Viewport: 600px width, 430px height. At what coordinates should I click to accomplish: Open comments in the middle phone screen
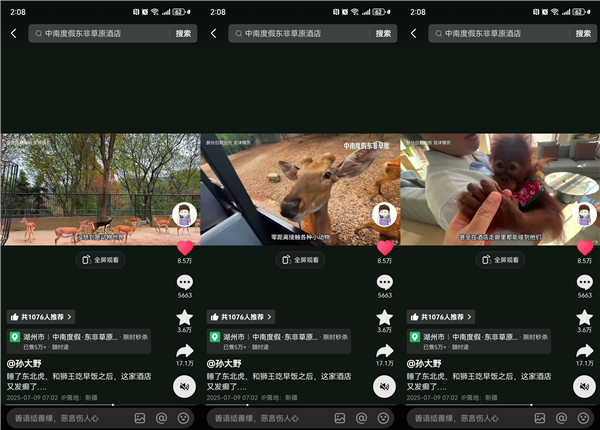coord(385,282)
